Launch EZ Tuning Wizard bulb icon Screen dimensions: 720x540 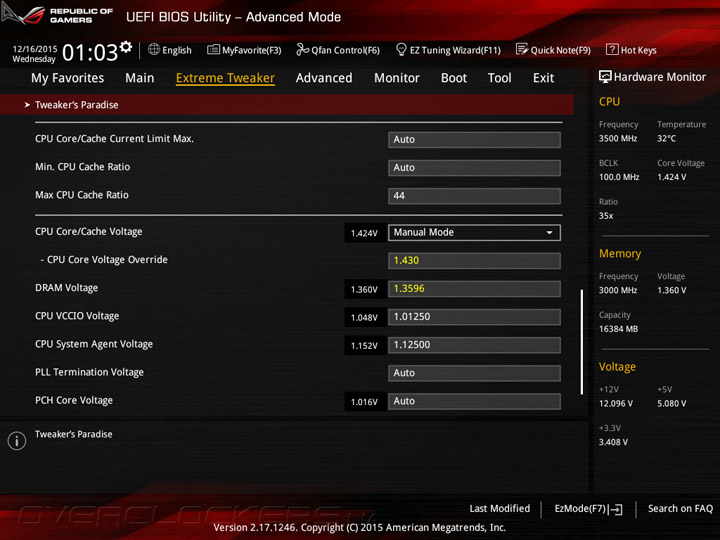[x=401, y=49]
